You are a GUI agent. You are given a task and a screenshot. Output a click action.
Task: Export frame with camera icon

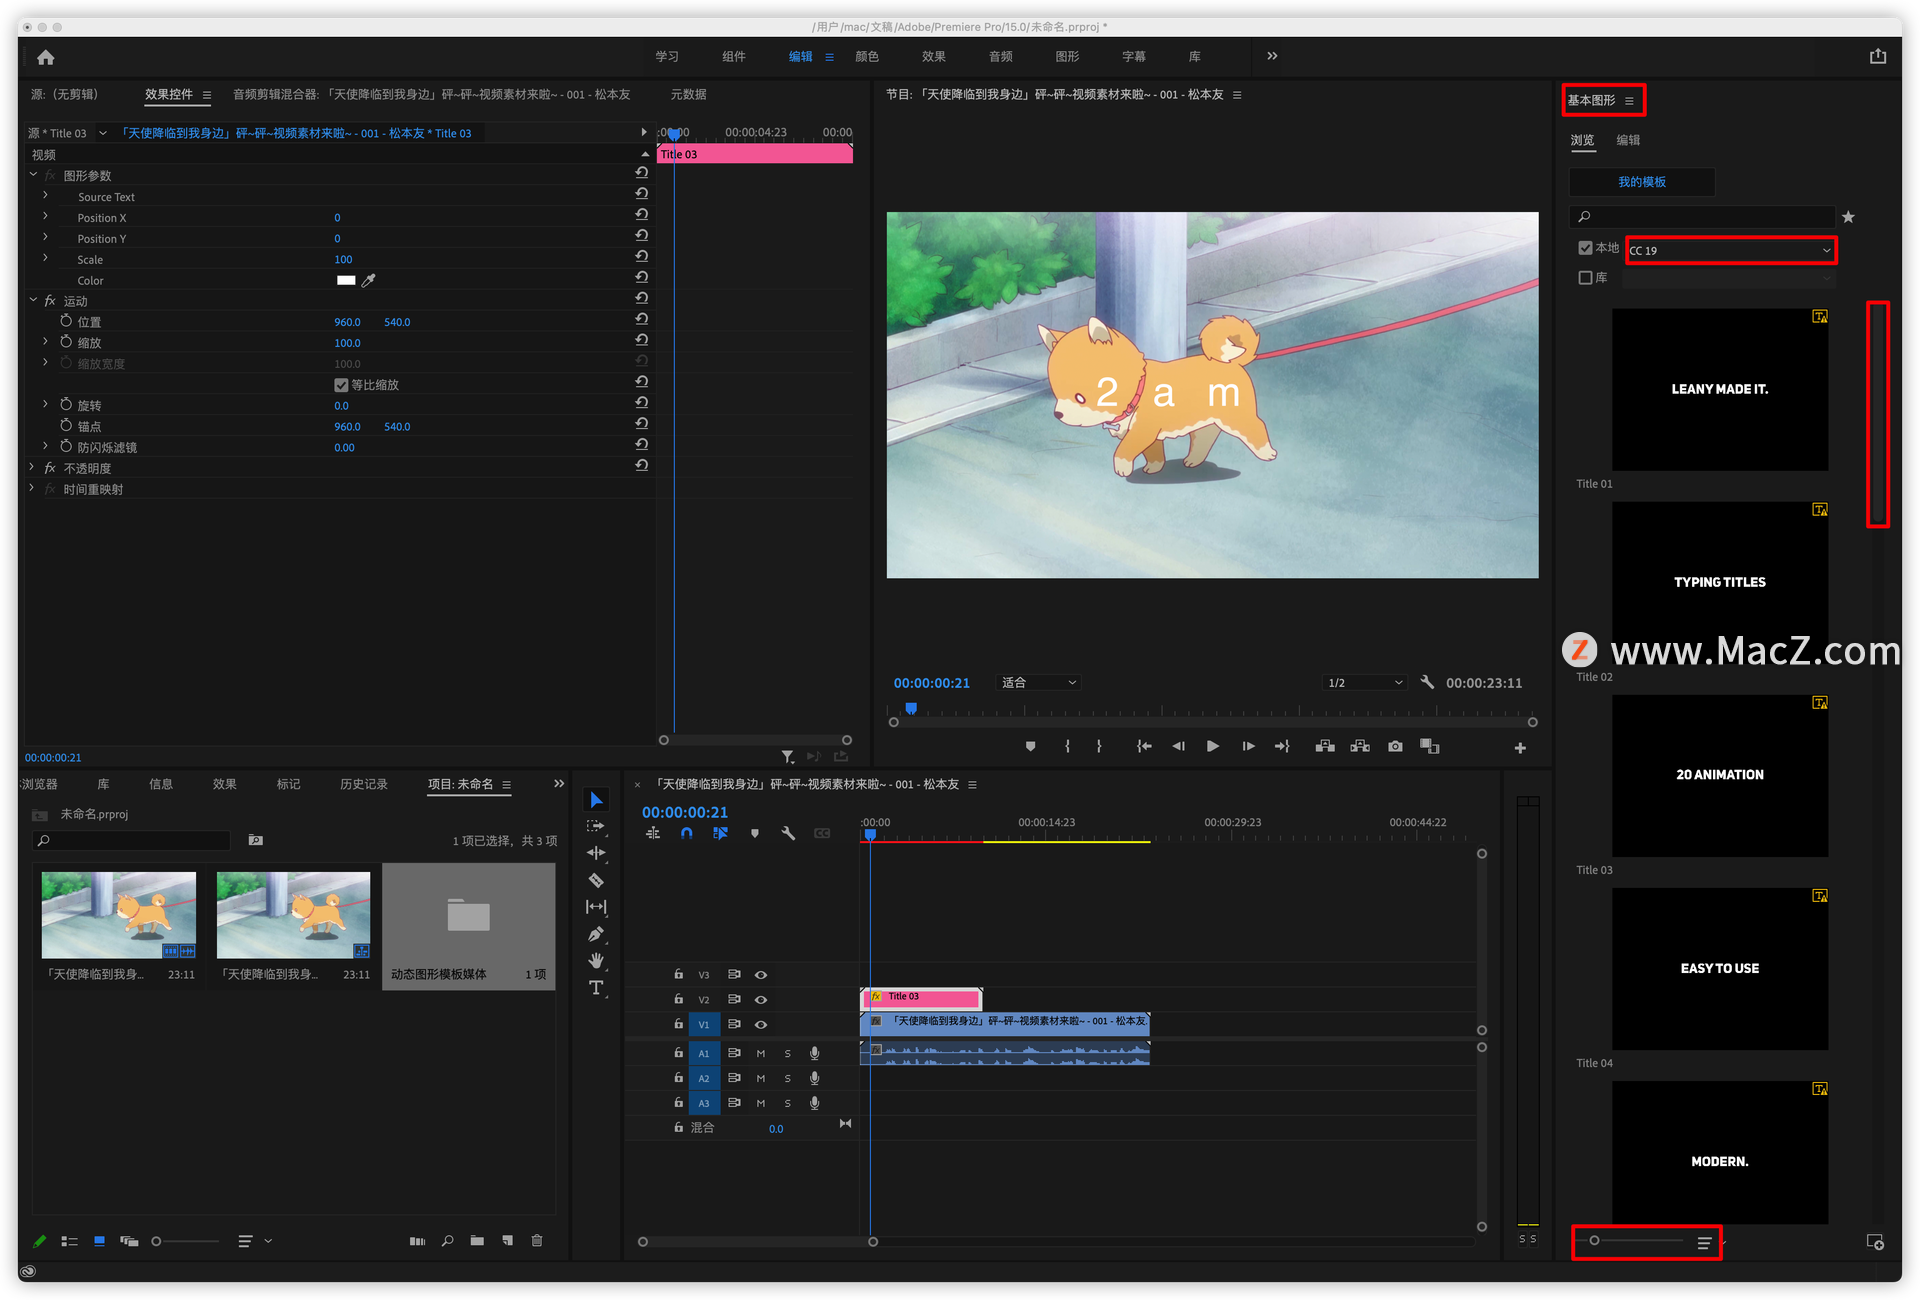(1395, 746)
